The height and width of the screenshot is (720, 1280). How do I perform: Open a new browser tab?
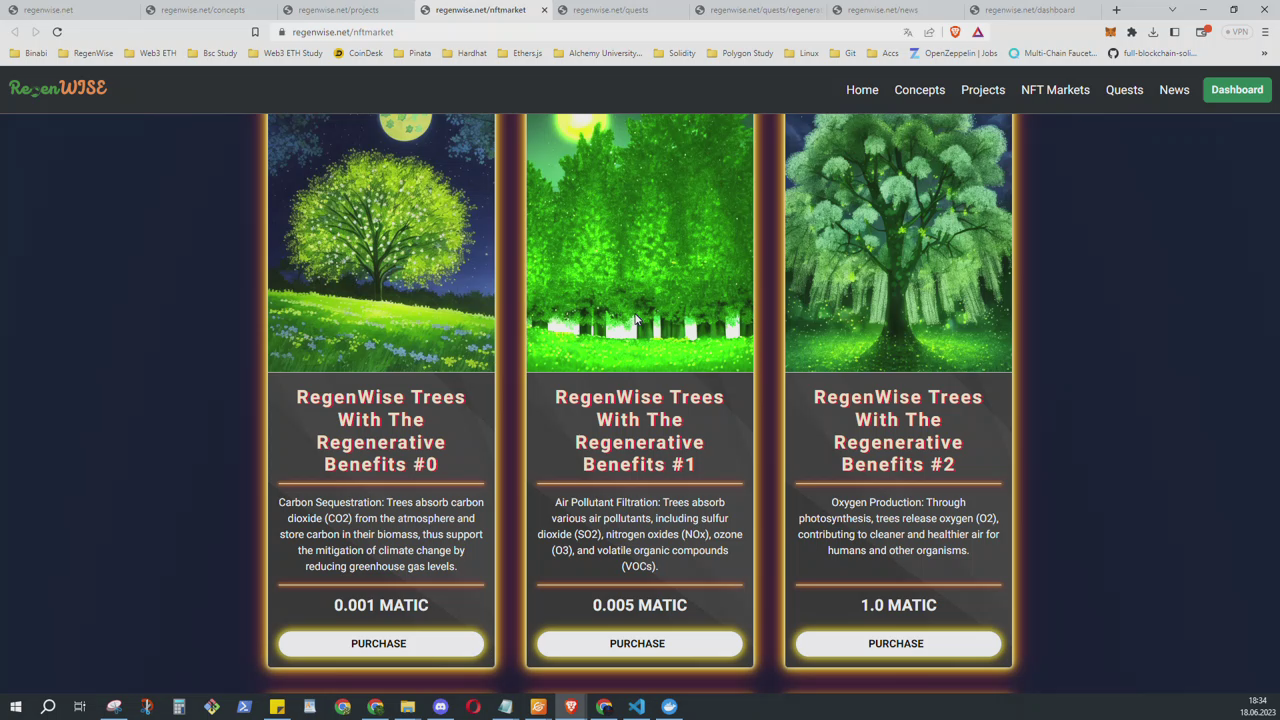pyautogui.click(x=1116, y=10)
